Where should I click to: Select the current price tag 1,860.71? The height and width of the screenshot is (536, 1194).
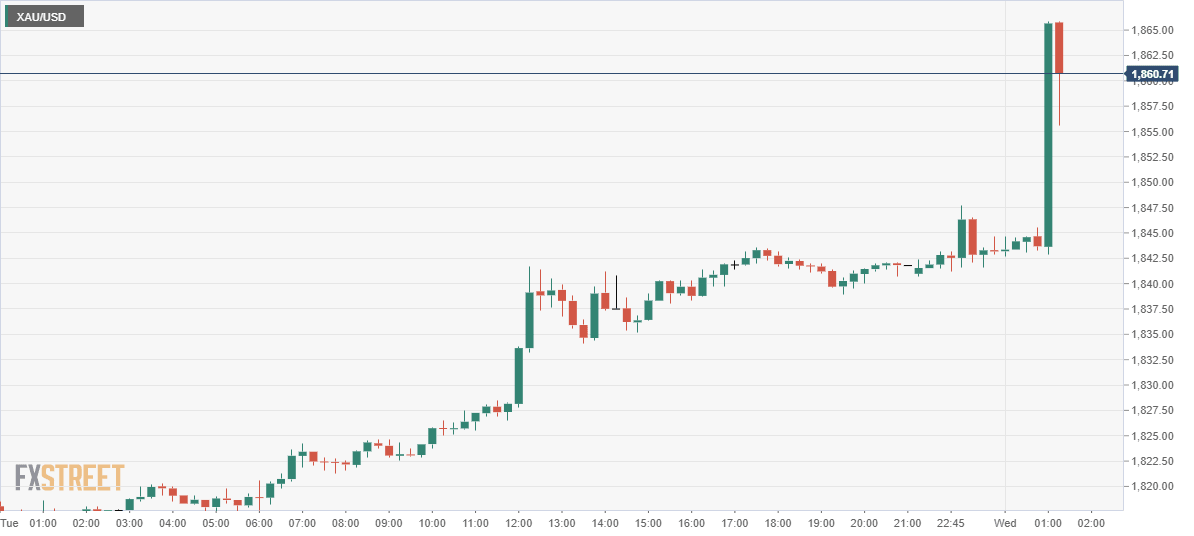pos(1153,74)
